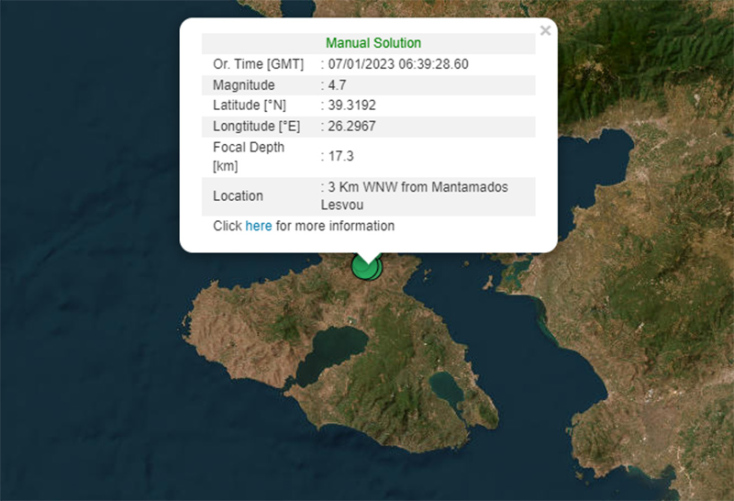This screenshot has width=734, height=501.
Task: Click the 'Longtitude [°E]' row label
Action: [260, 126]
